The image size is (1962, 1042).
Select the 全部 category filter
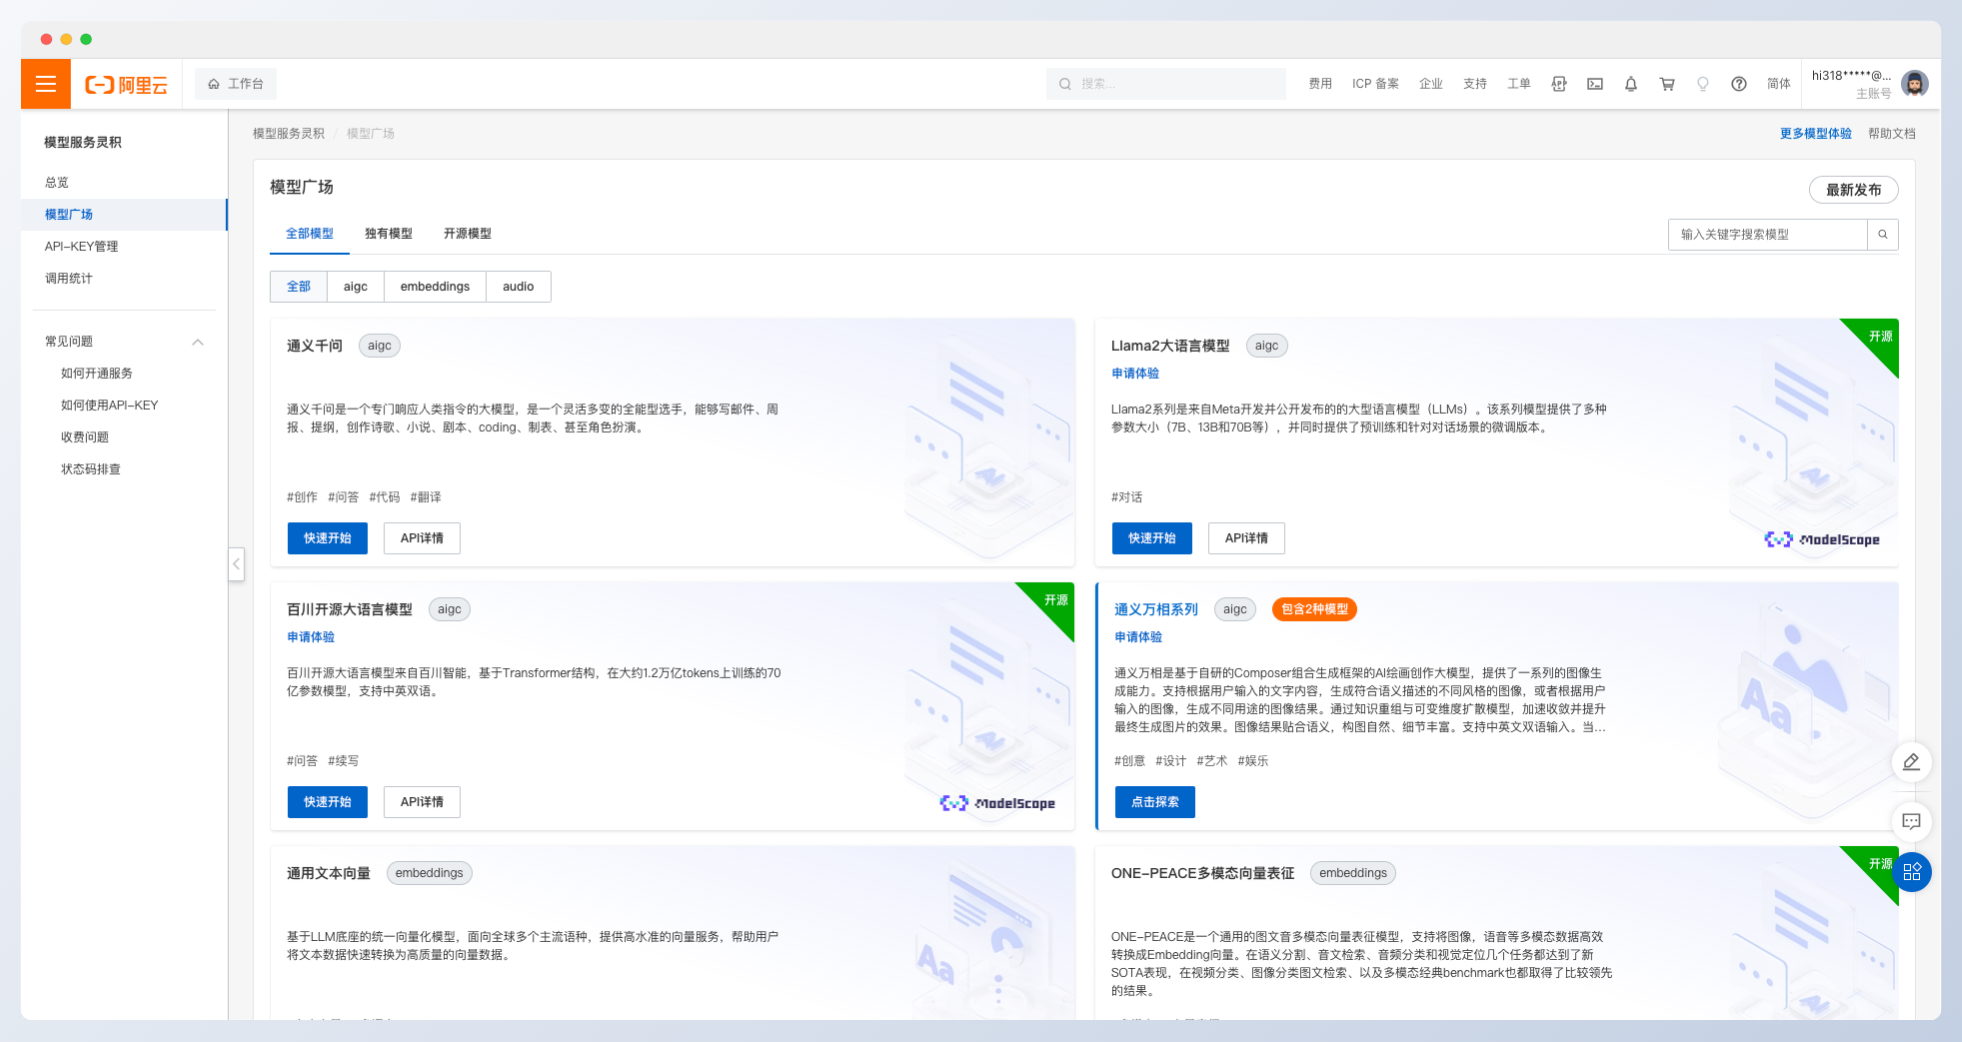(x=299, y=286)
